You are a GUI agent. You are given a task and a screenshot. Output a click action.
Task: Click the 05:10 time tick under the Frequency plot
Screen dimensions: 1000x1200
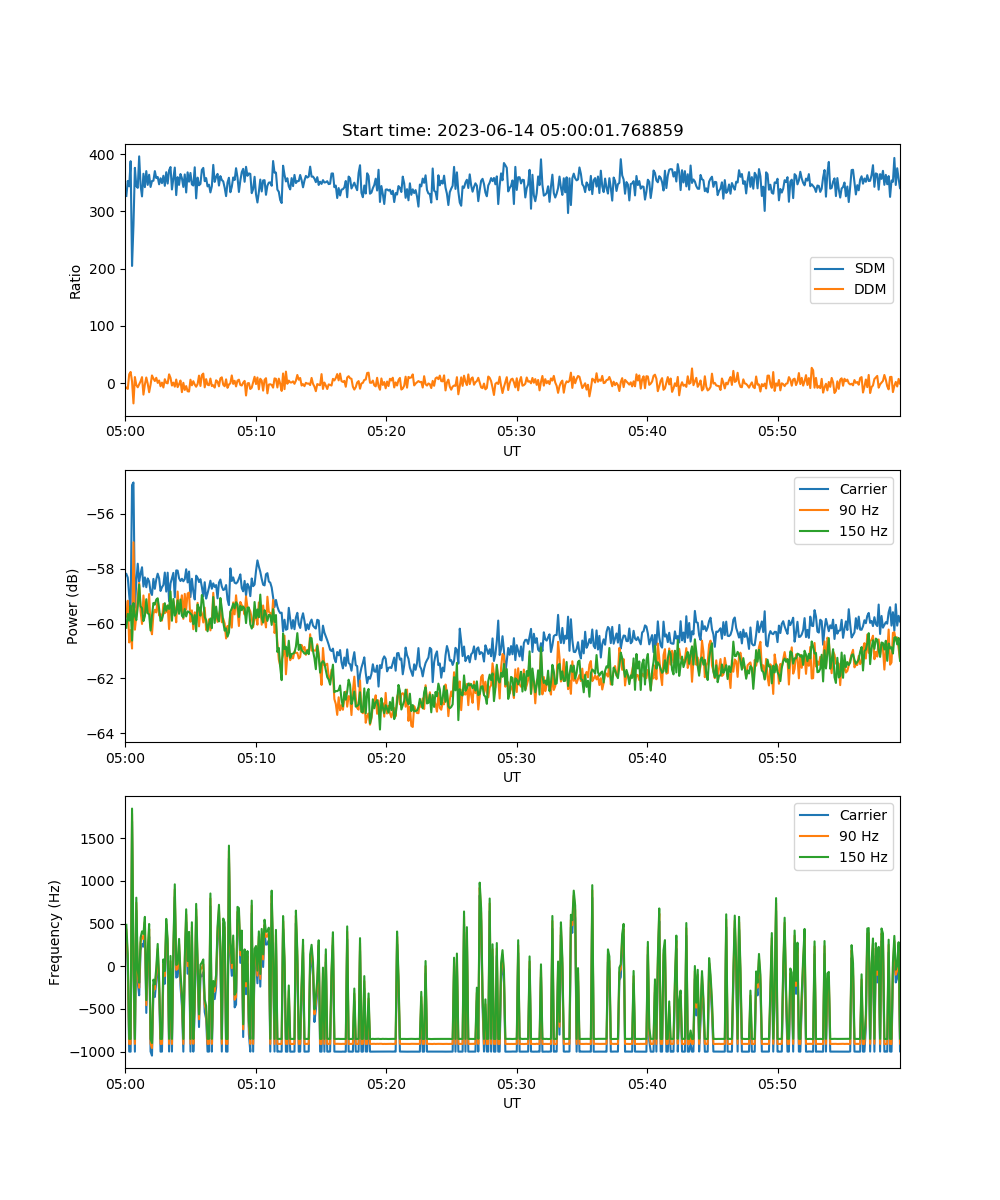256,1084
